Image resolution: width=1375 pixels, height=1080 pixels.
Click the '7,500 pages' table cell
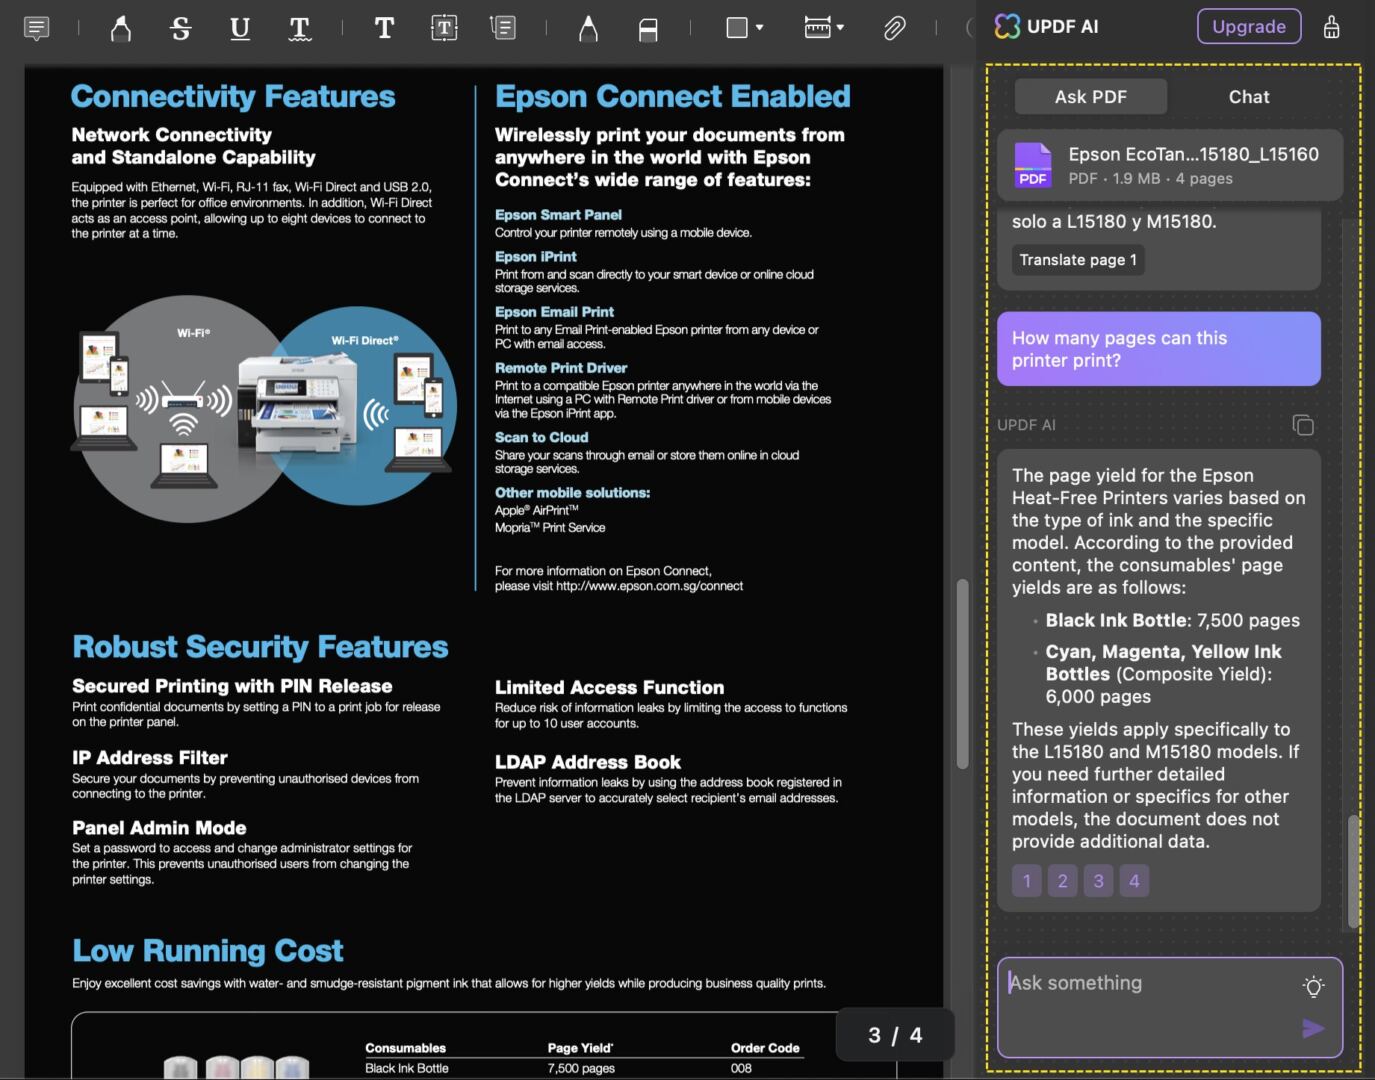581,1068
